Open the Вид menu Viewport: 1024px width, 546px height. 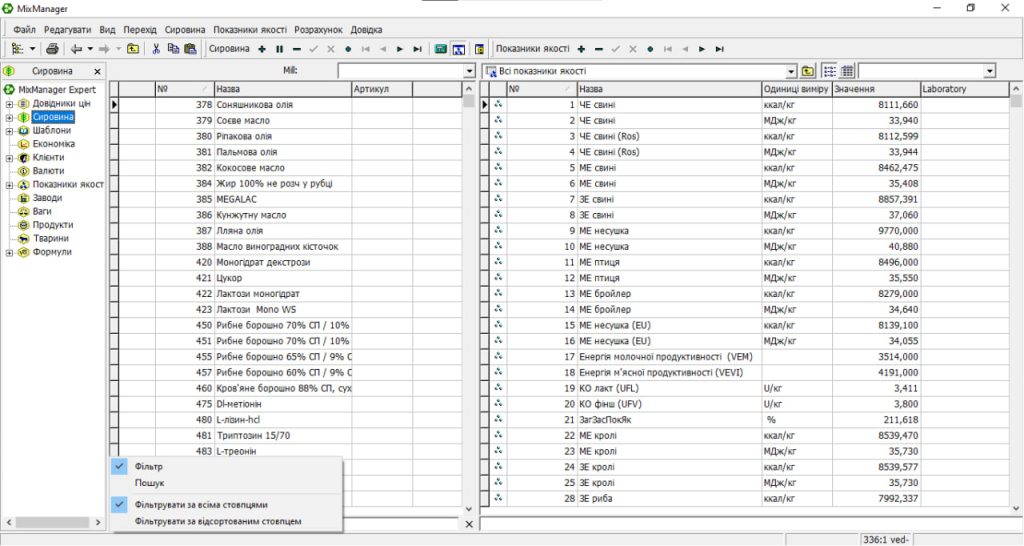[x=107, y=29]
